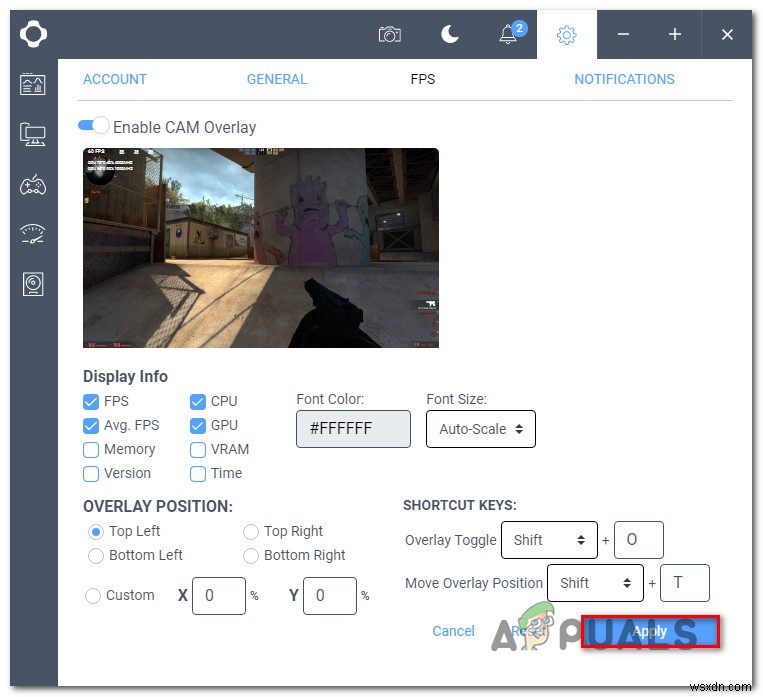Click the custom Y percentage field
This screenshot has height=697, width=763.
[329, 595]
